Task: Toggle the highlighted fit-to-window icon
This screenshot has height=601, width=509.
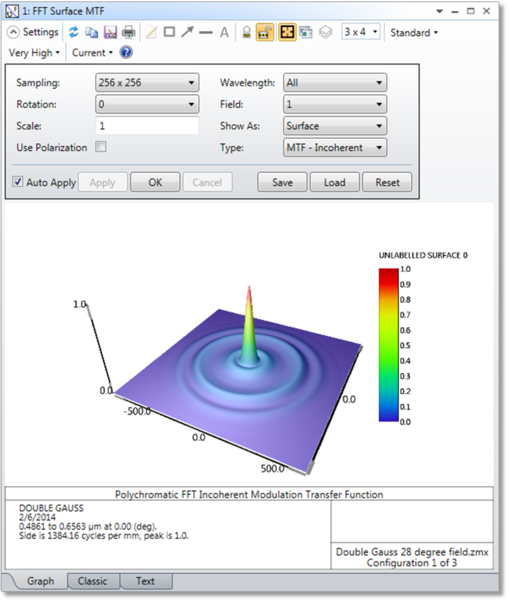Action: 287,32
